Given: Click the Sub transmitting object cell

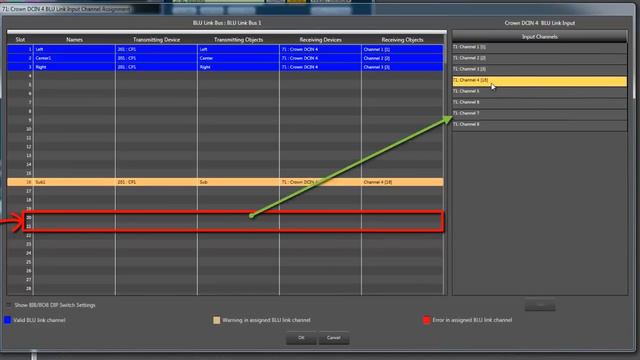Looking at the screenshot, I should coord(238,182).
